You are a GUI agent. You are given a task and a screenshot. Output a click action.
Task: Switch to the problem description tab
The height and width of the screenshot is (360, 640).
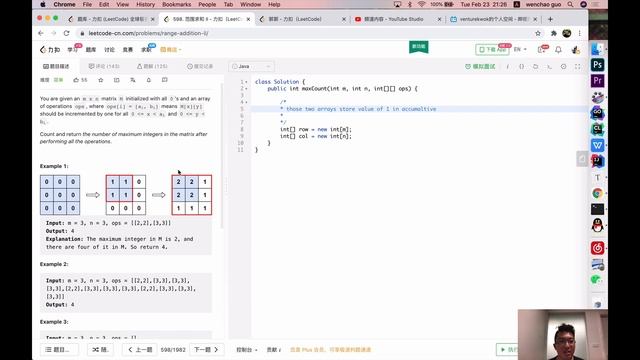[56, 66]
